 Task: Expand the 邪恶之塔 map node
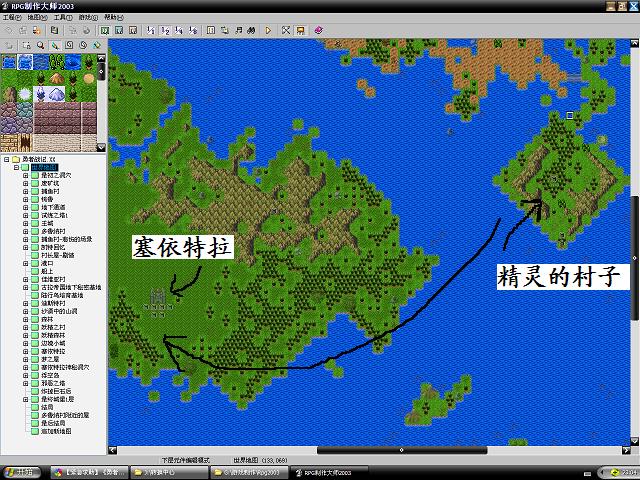26,383
